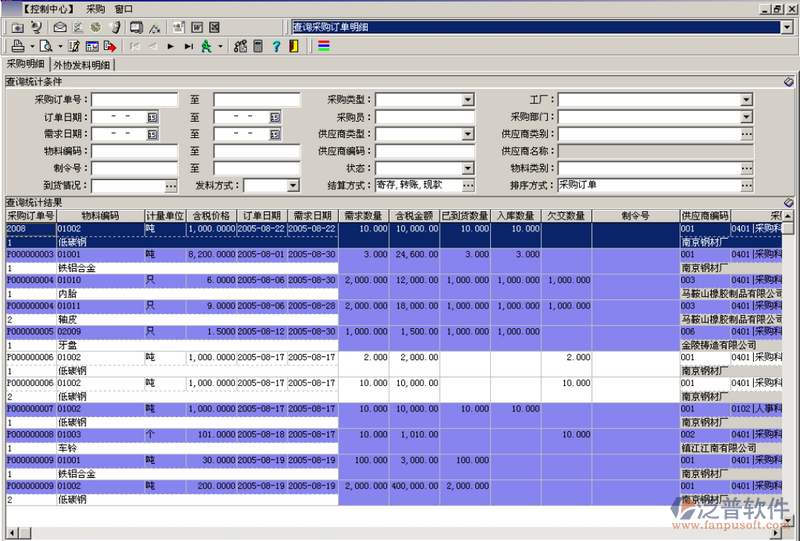Open the 采购 menu
Screen dimensions: 800x541
(x=95, y=8)
